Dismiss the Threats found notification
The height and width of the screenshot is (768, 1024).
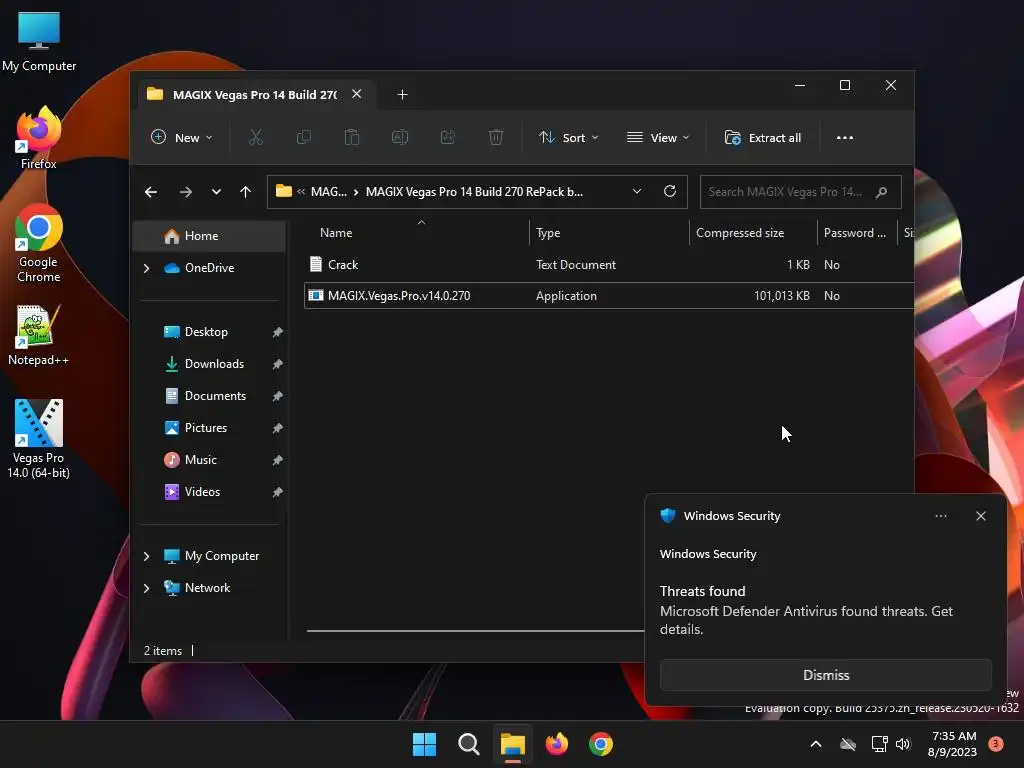[825, 675]
